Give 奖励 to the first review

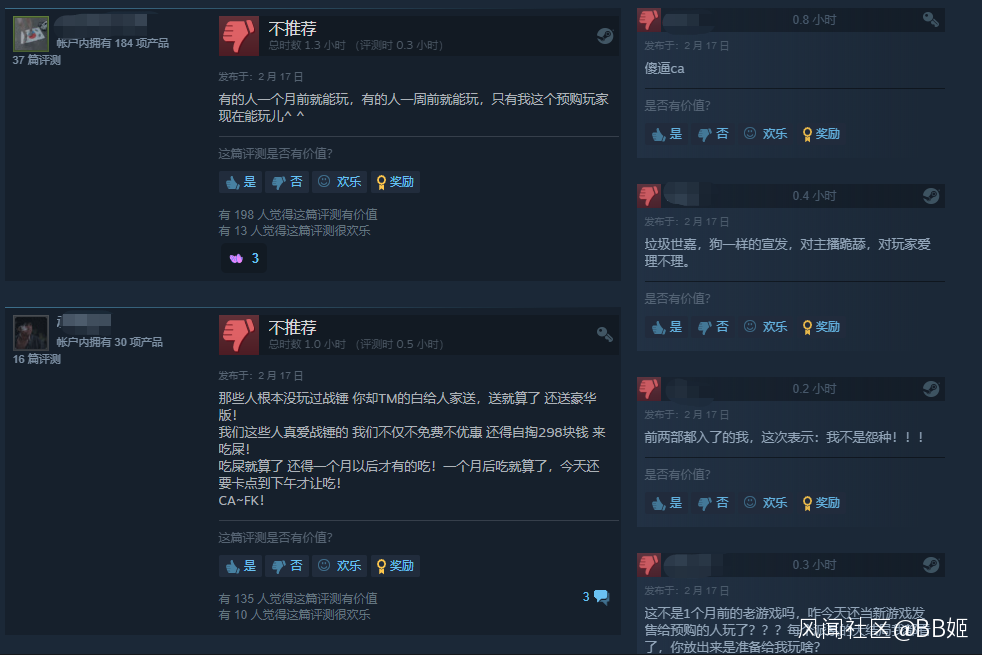tap(395, 182)
